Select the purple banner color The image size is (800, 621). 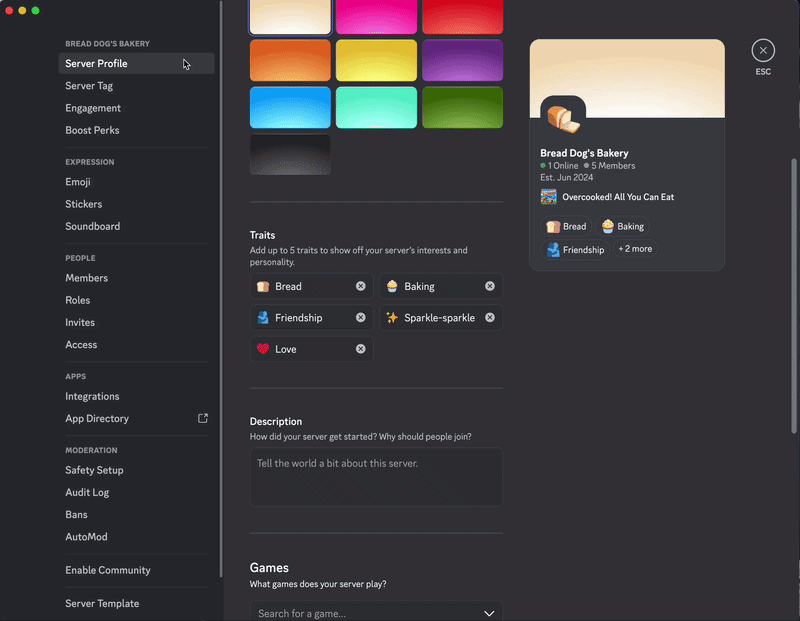tap(462, 60)
